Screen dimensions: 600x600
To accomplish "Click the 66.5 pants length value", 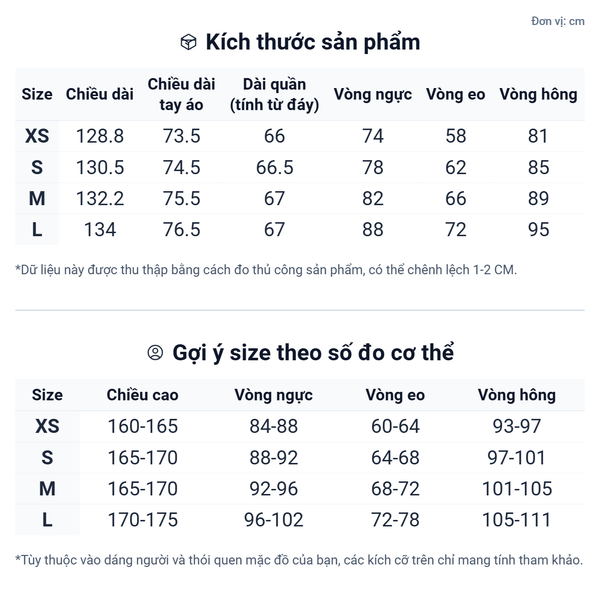I will [275, 168].
